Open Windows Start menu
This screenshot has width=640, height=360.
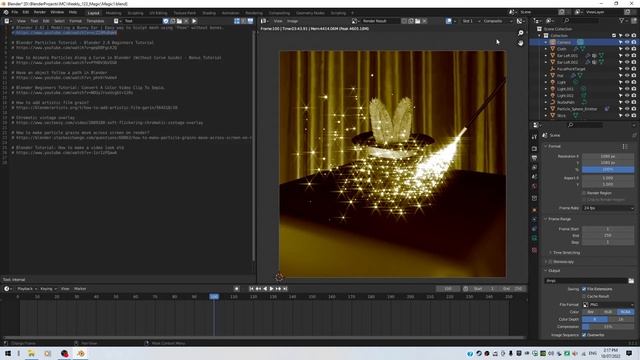point(7,353)
